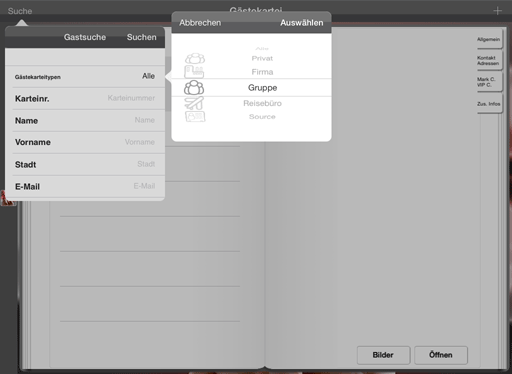Choose the Gruppe group icon
Screen dimensions: 512x374
pos(194,88)
